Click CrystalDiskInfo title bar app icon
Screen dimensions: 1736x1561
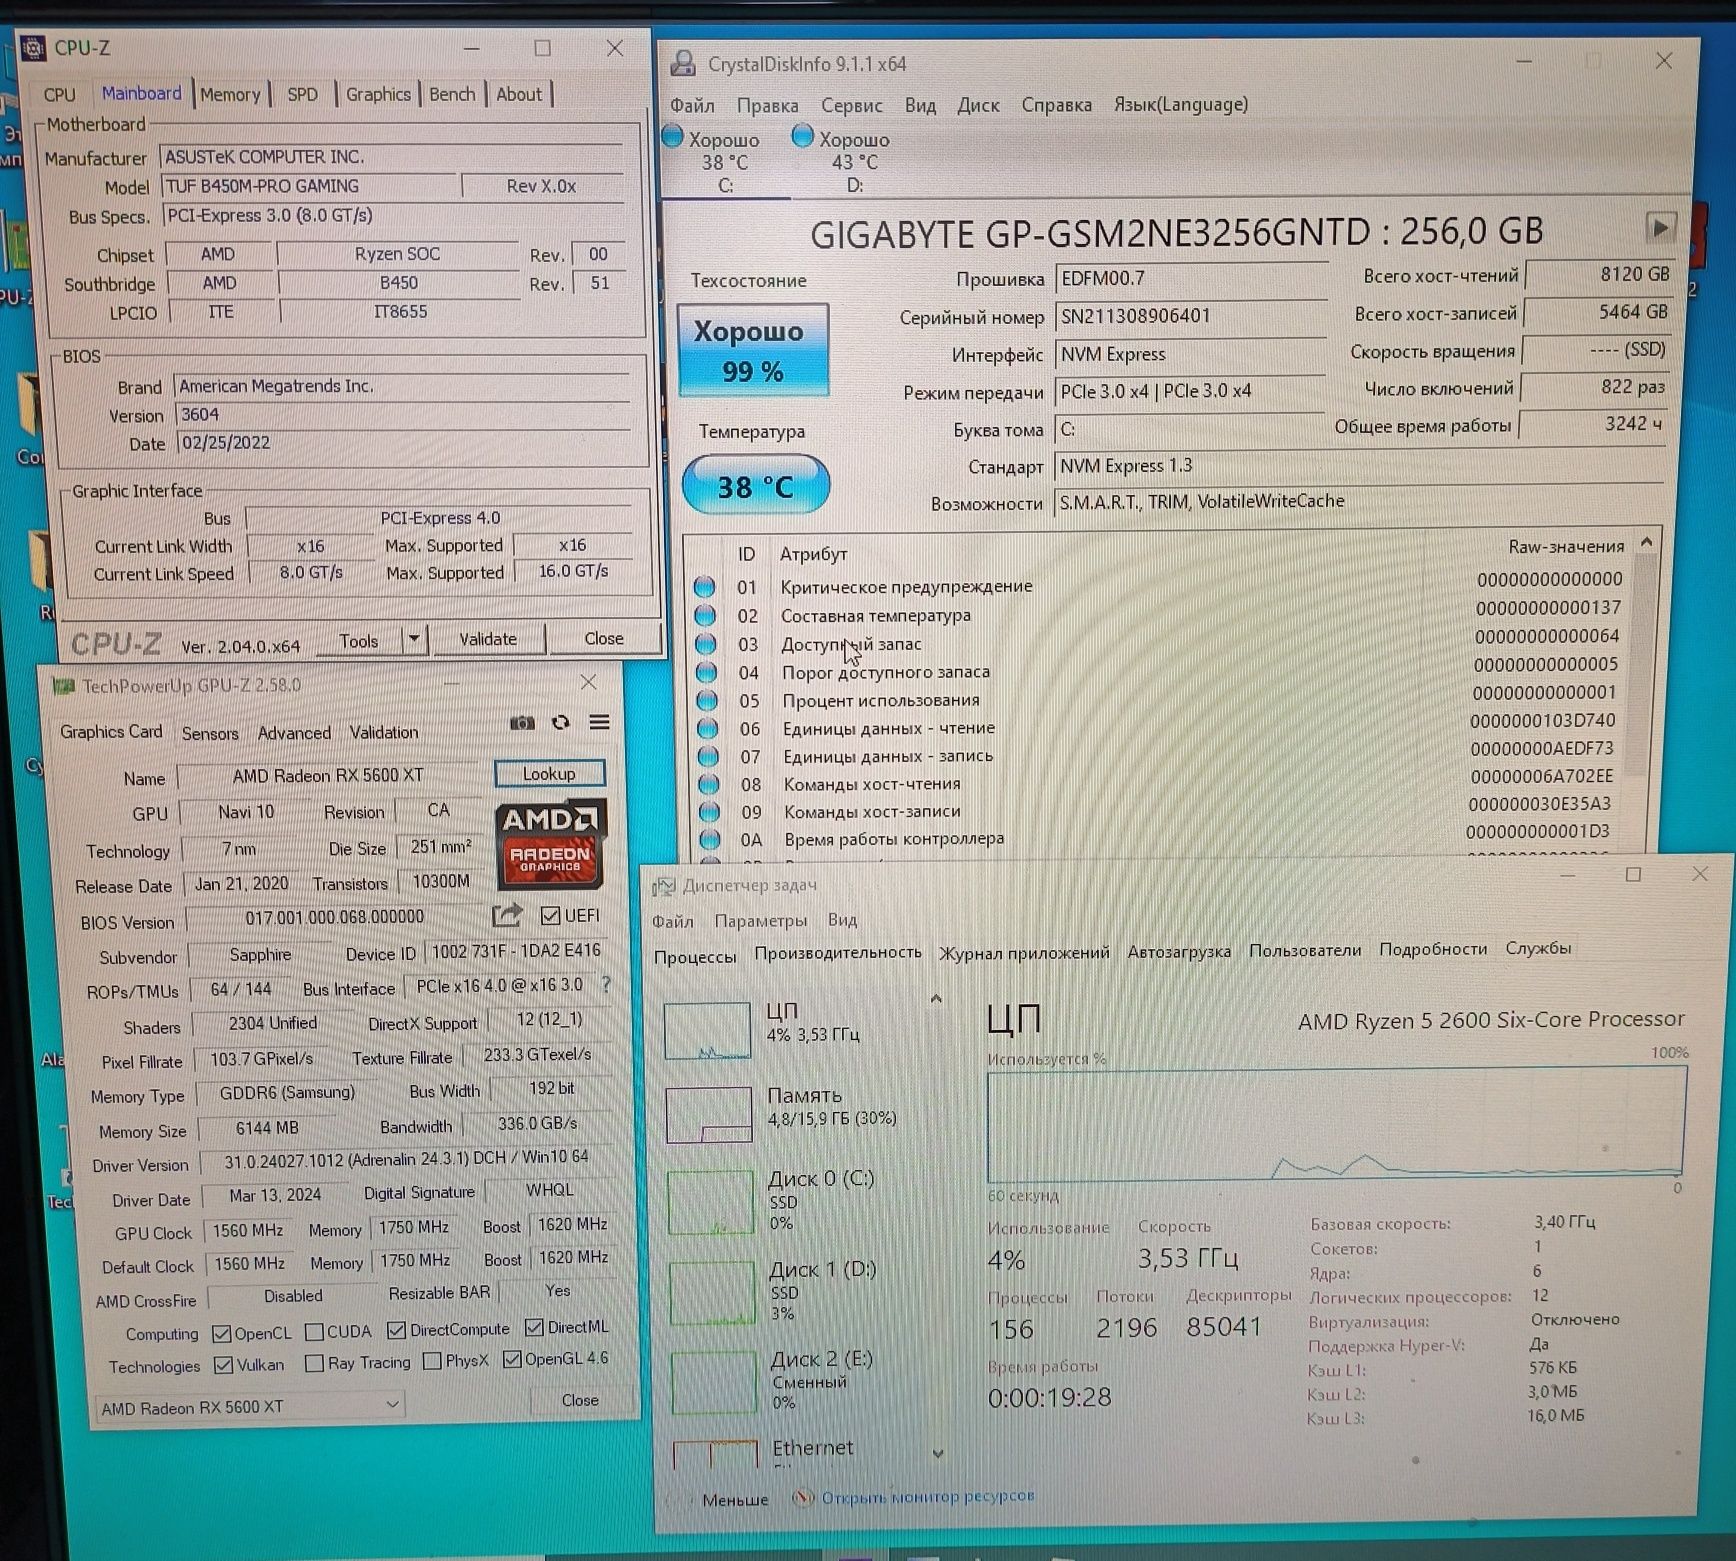tap(683, 63)
